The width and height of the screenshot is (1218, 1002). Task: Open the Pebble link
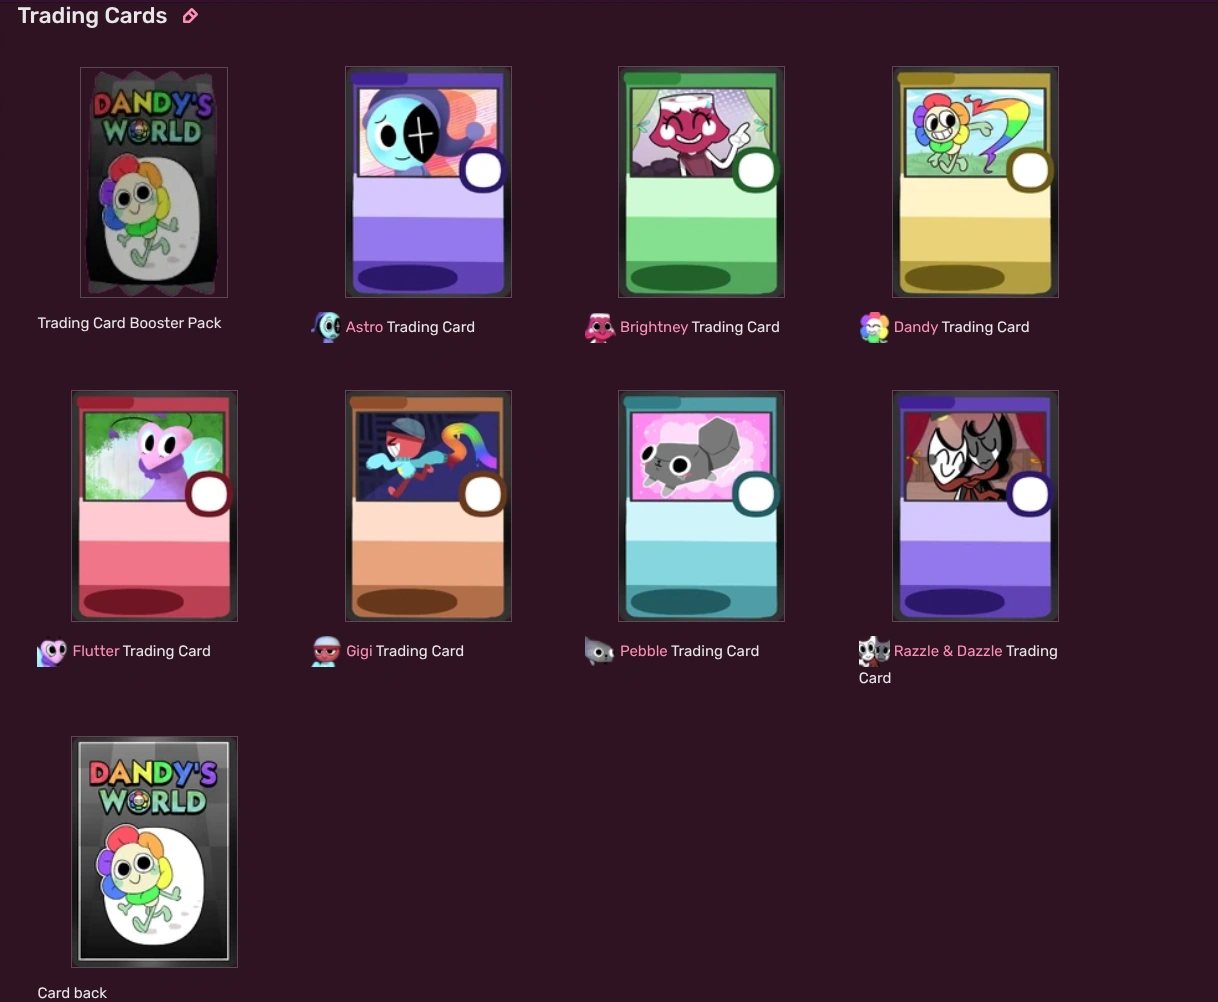coord(643,651)
